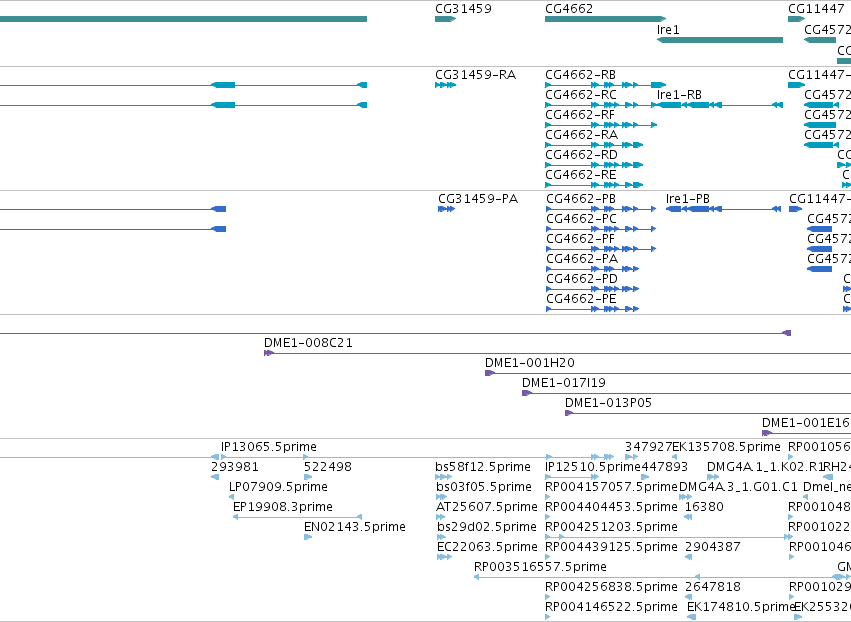The height and width of the screenshot is (622, 851).
Task: Select transcript CG4662-RE
Action: [581, 175]
